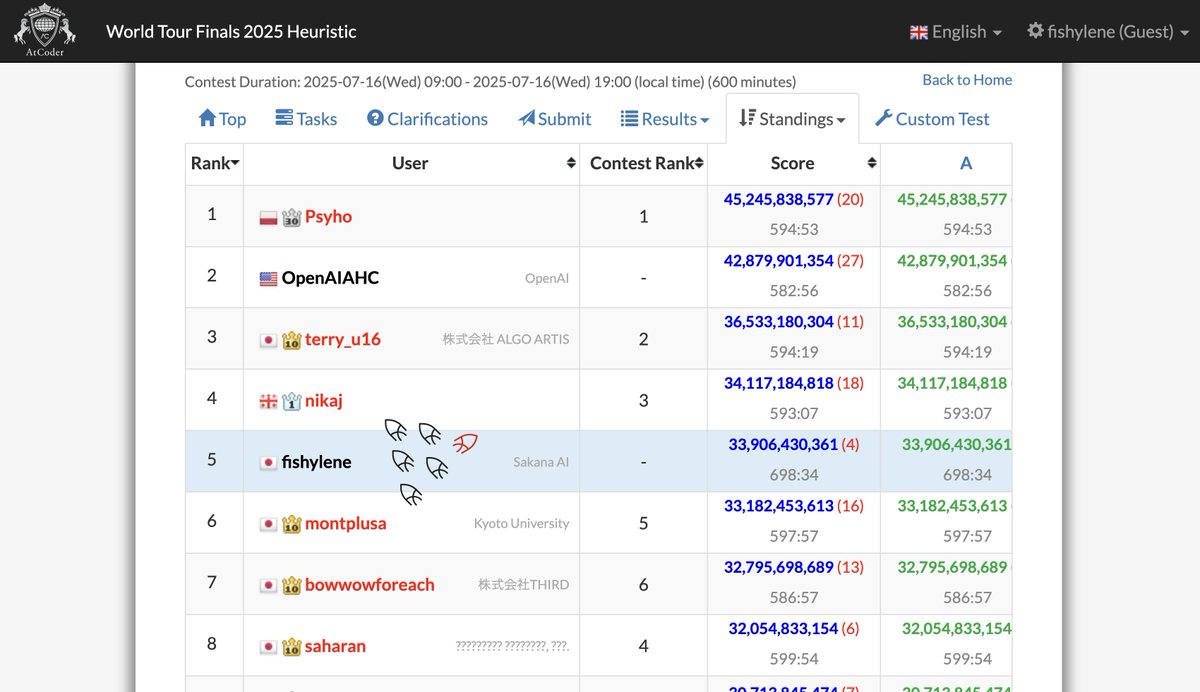Open bowwowforeach's user profile

(370, 585)
